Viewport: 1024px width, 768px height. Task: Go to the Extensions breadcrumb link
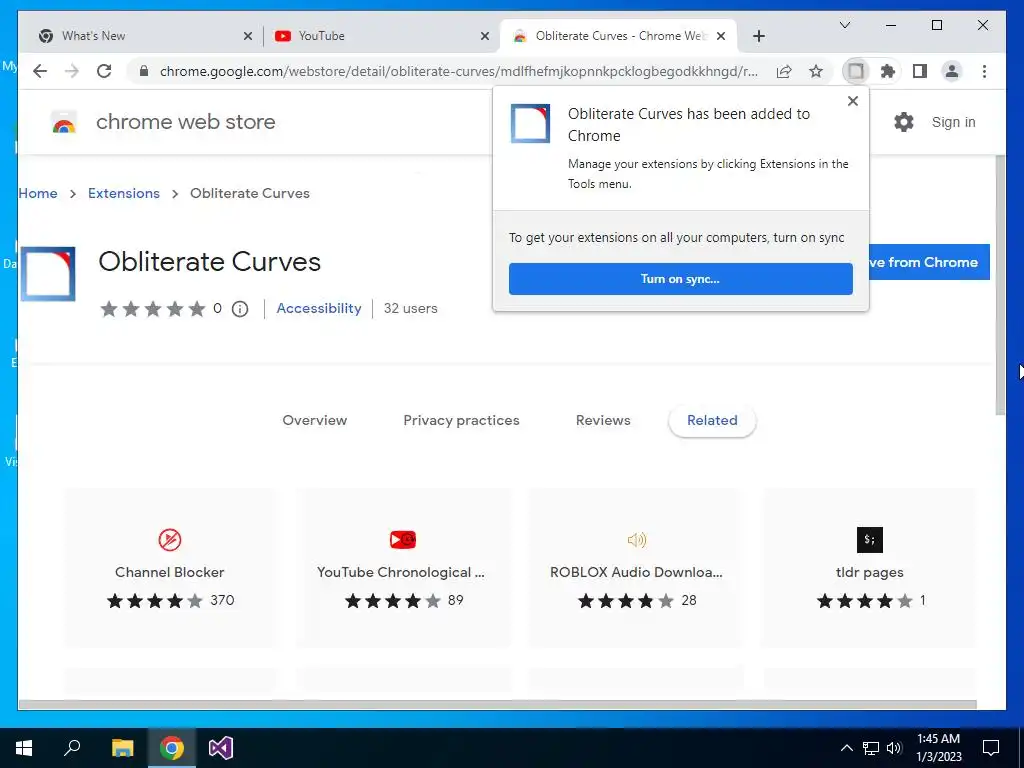pyautogui.click(x=123, y=193)
